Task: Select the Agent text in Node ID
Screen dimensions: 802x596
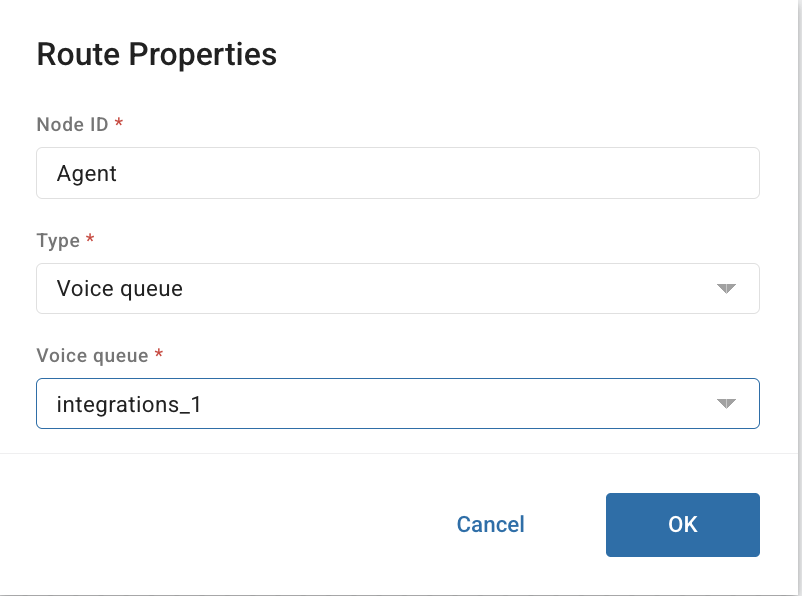Action: (x=86, y=172)
